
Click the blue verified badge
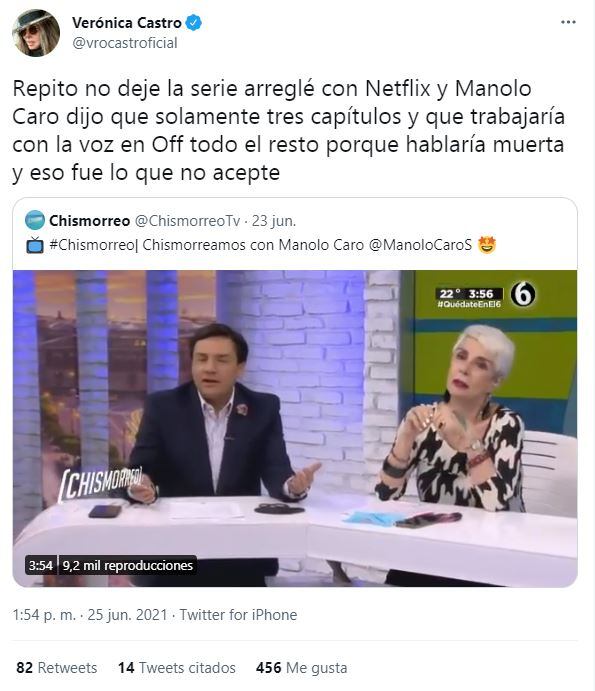tap(193, 22)
